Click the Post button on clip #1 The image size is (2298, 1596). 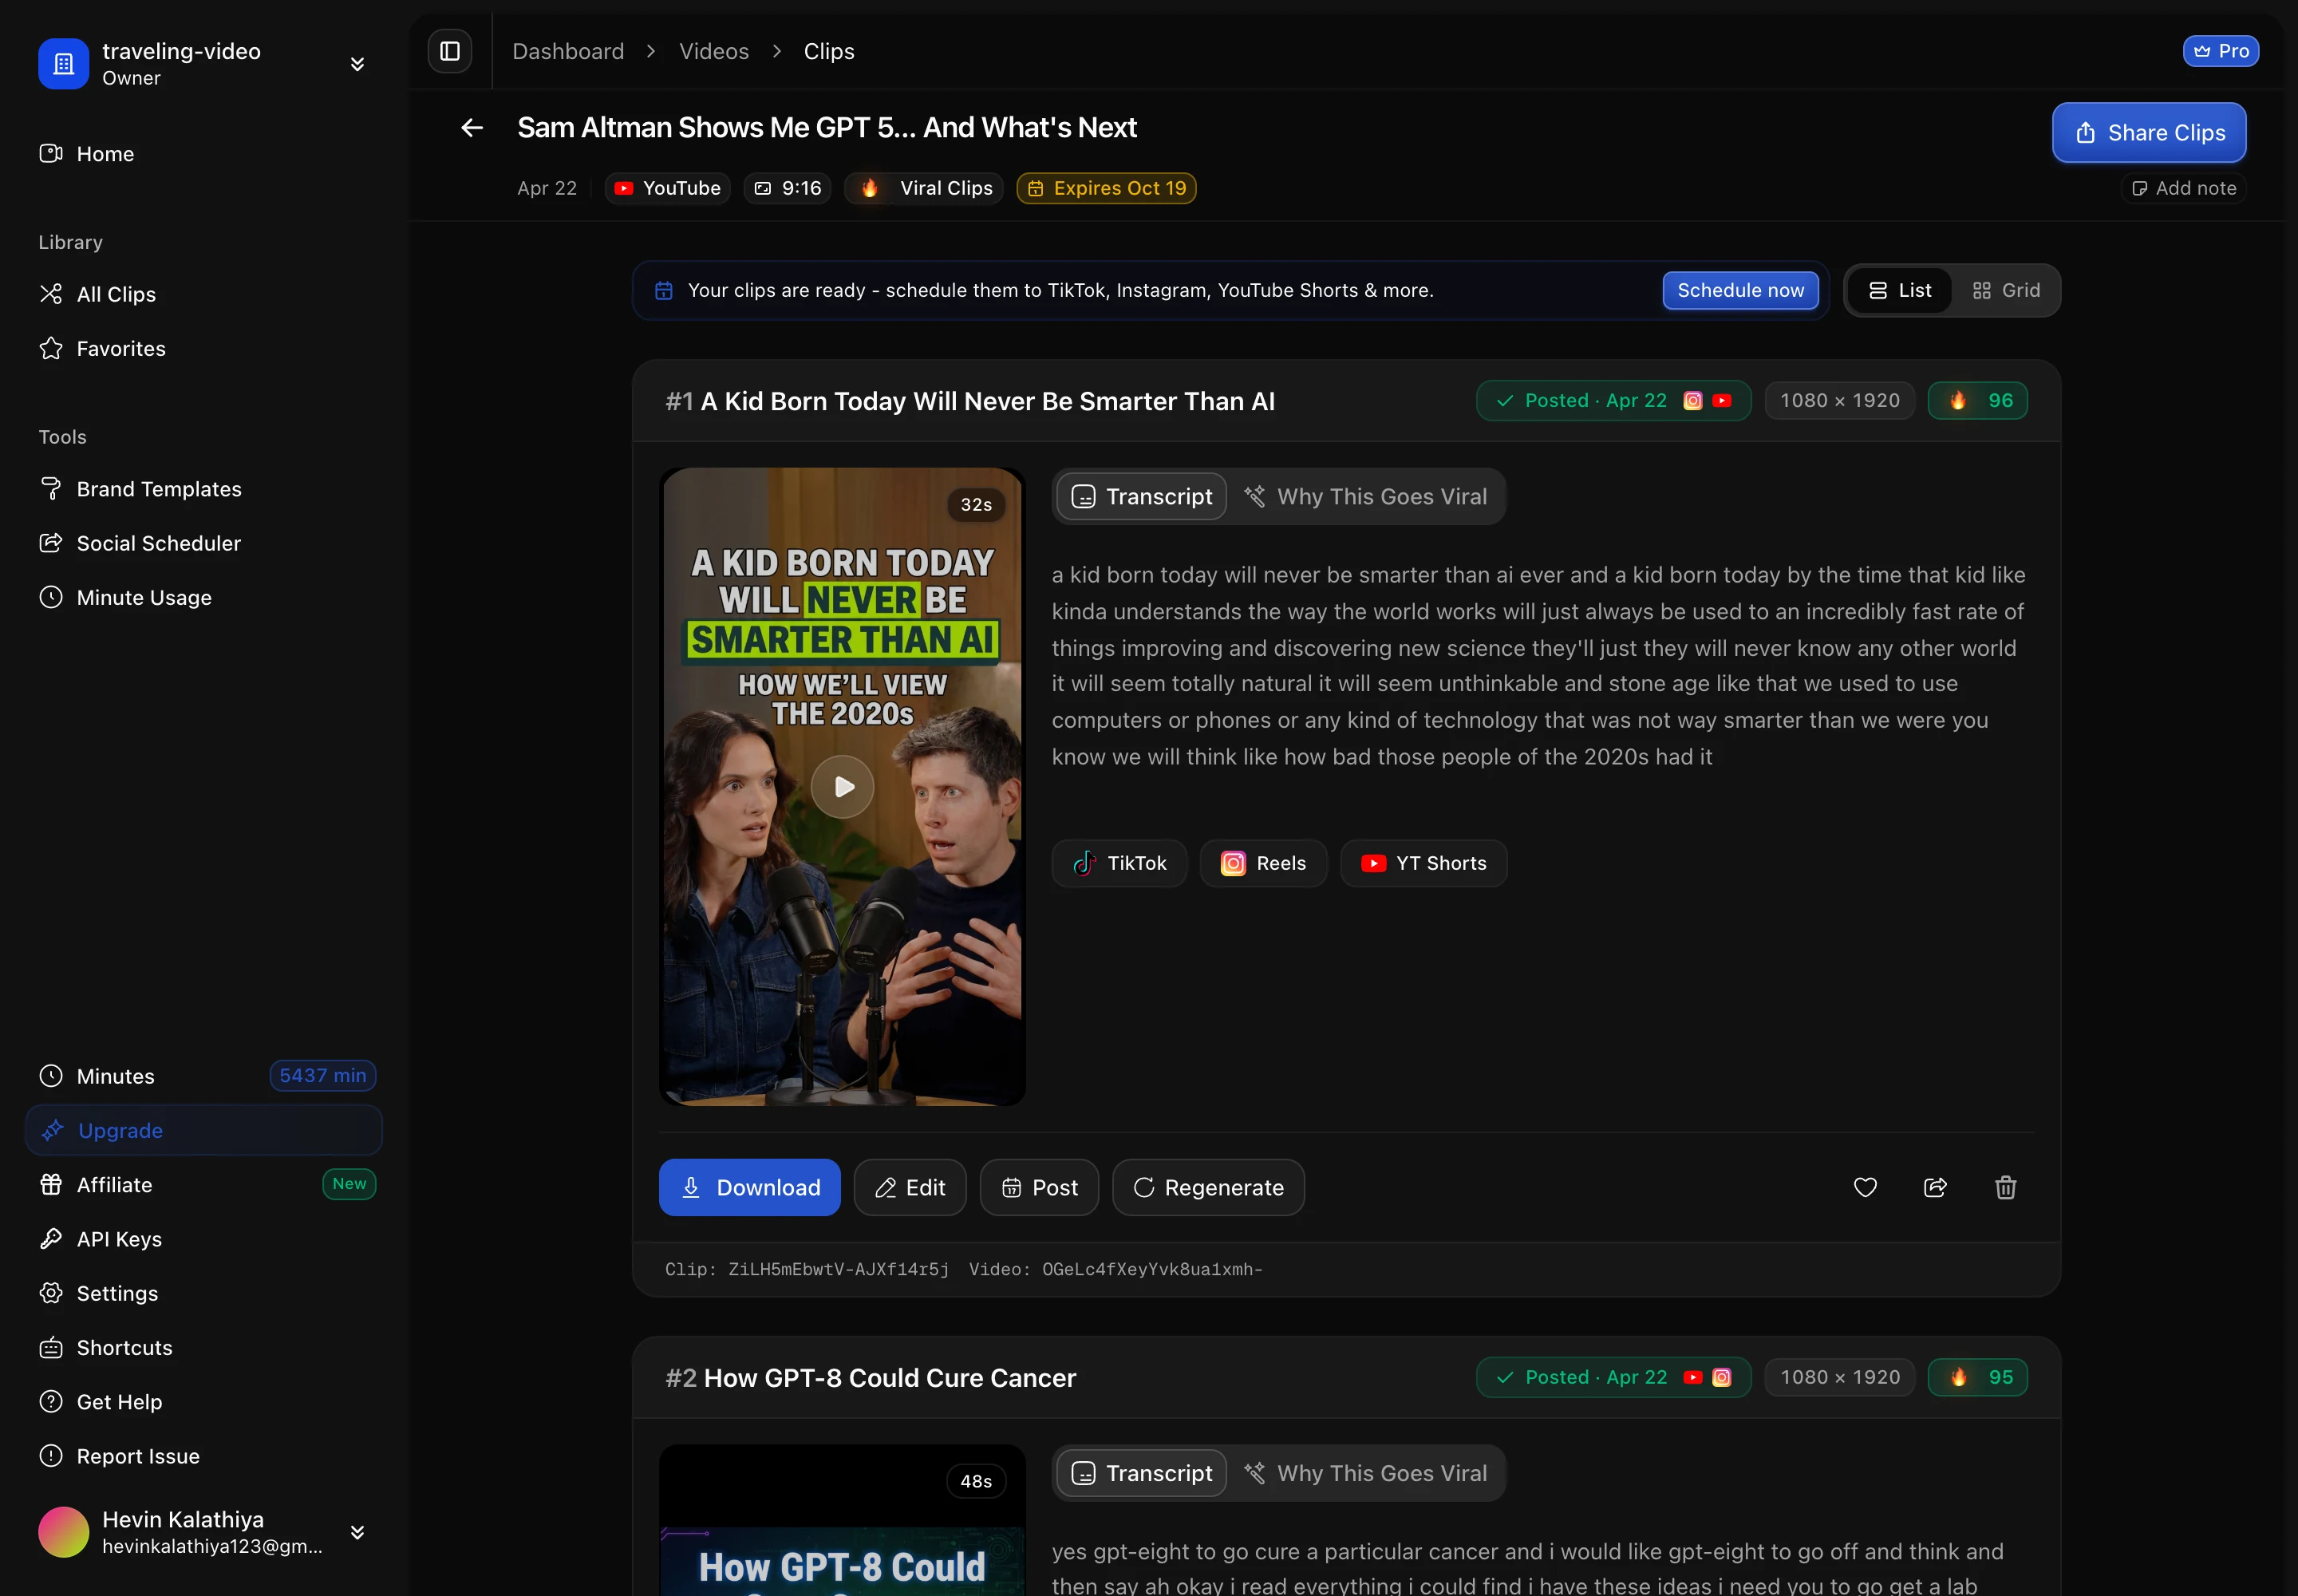(x=1039, y=1187)
